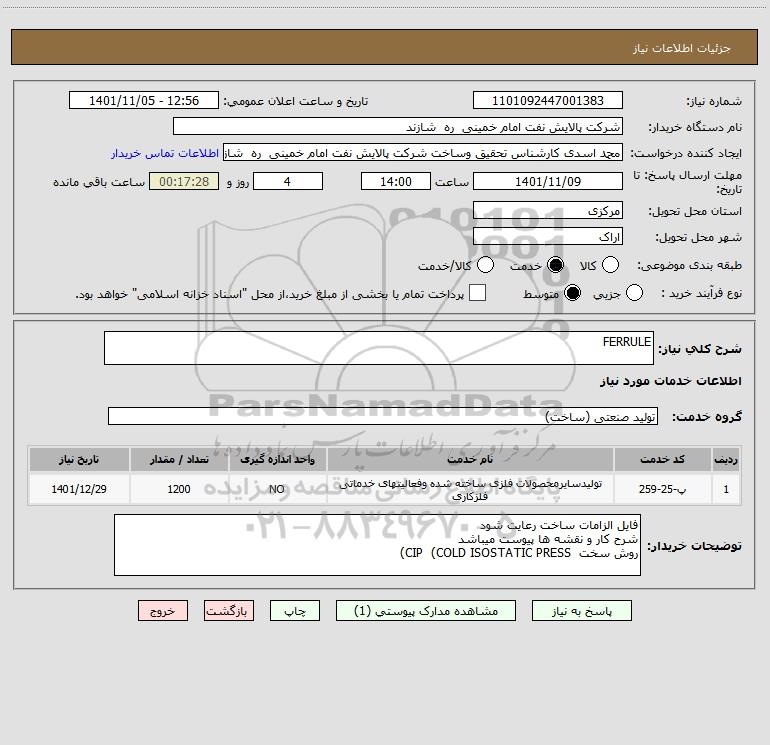Click the اطلاعات خدمات مورد نیاز heading
This screenshot has width=770, height=745.
(x=670, y=381)
